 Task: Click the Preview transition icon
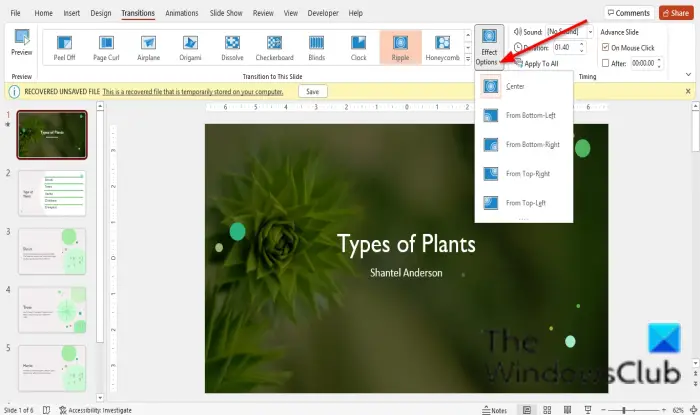21,43
